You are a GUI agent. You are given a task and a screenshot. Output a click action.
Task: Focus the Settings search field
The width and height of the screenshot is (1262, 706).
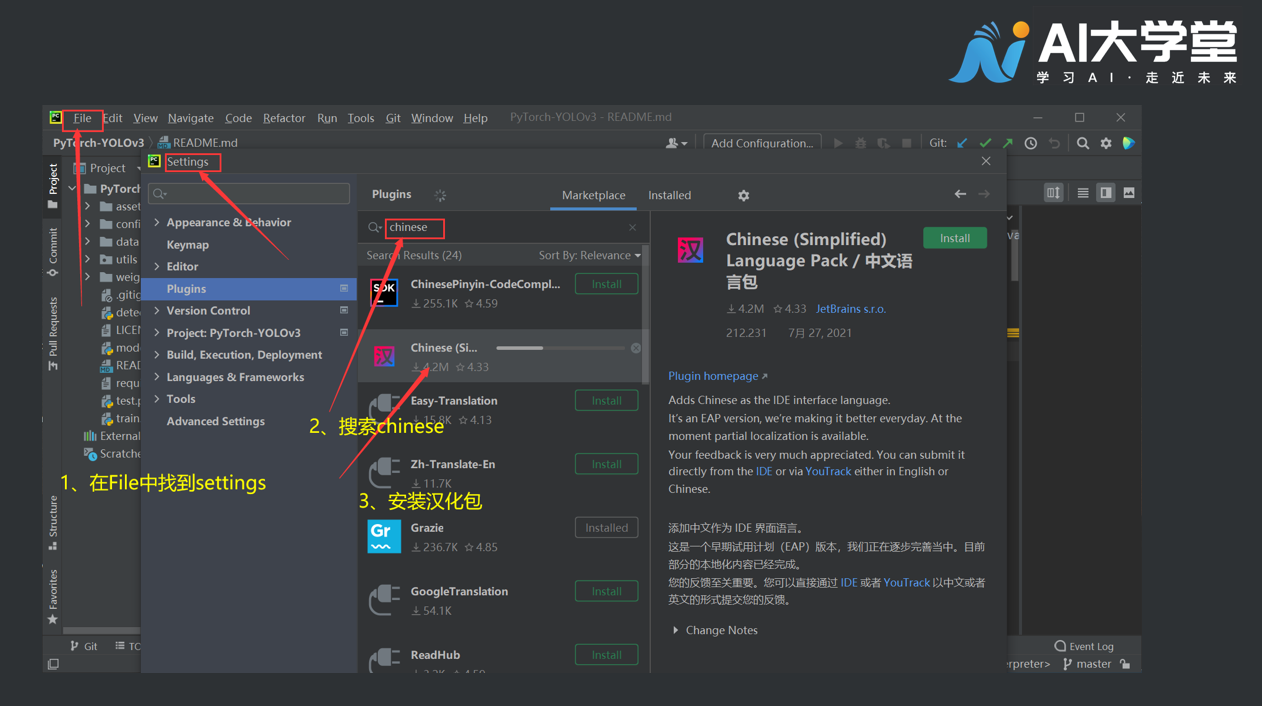click(x=249, y=193)
